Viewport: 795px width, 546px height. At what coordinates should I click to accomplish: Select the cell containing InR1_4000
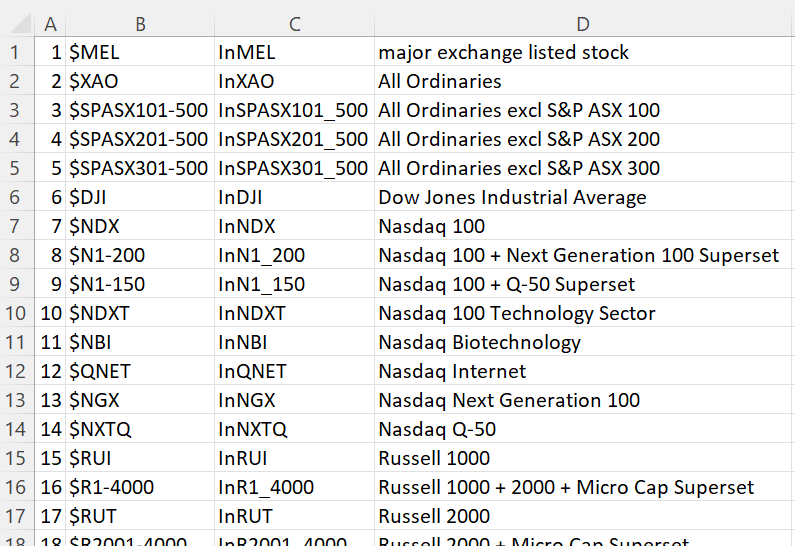tap(294, 487)
